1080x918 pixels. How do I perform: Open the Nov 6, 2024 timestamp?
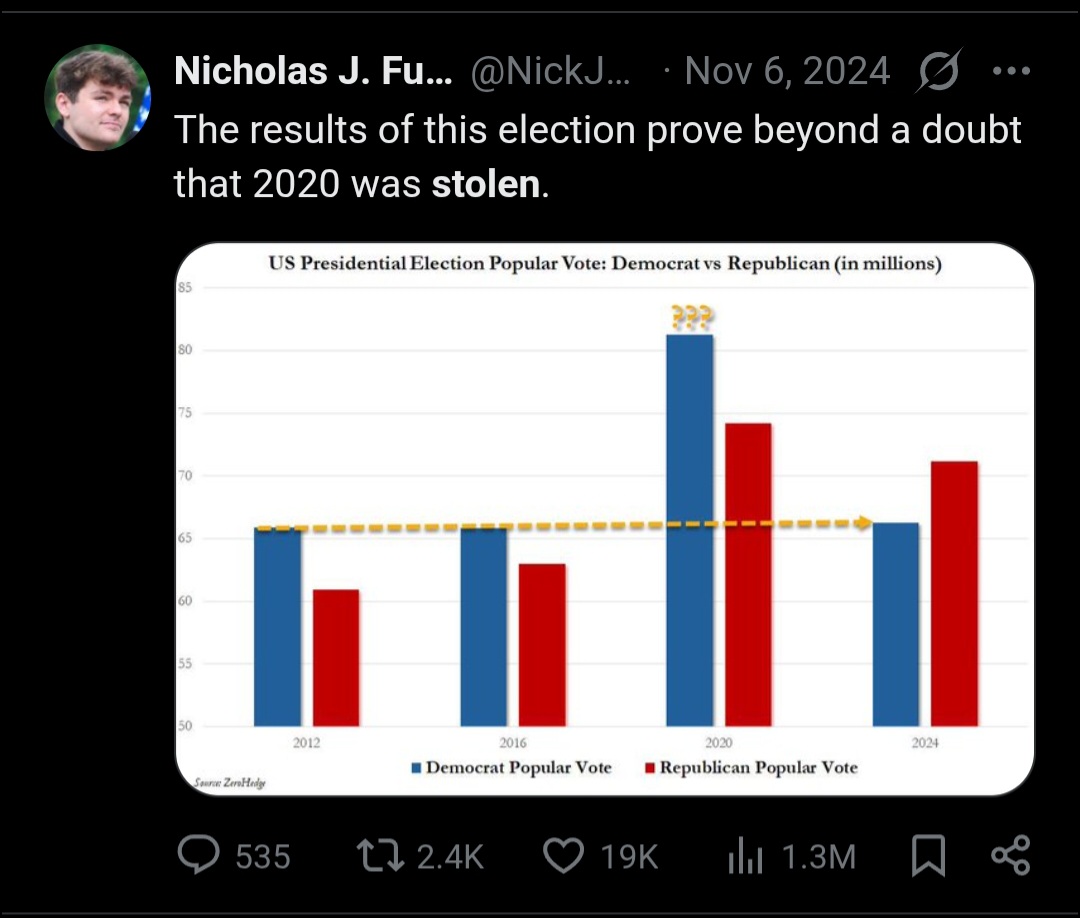point(787,70)
